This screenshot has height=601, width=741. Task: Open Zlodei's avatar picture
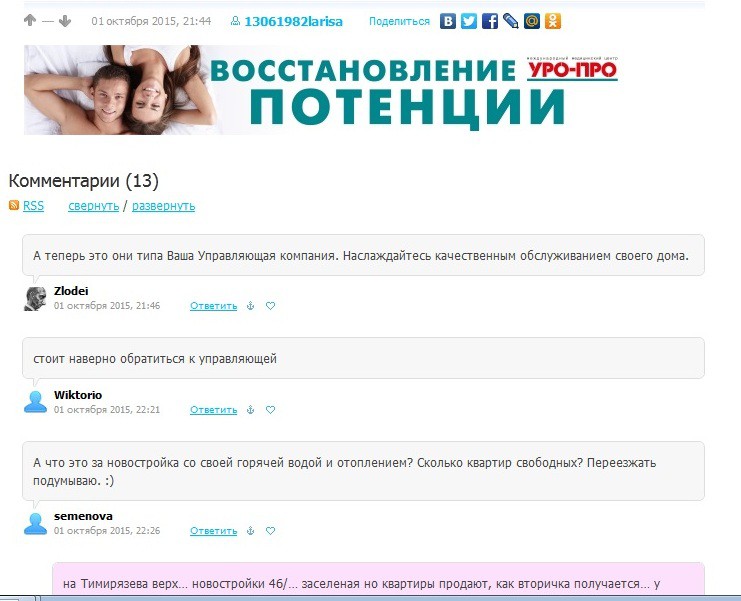coord(35,298)
